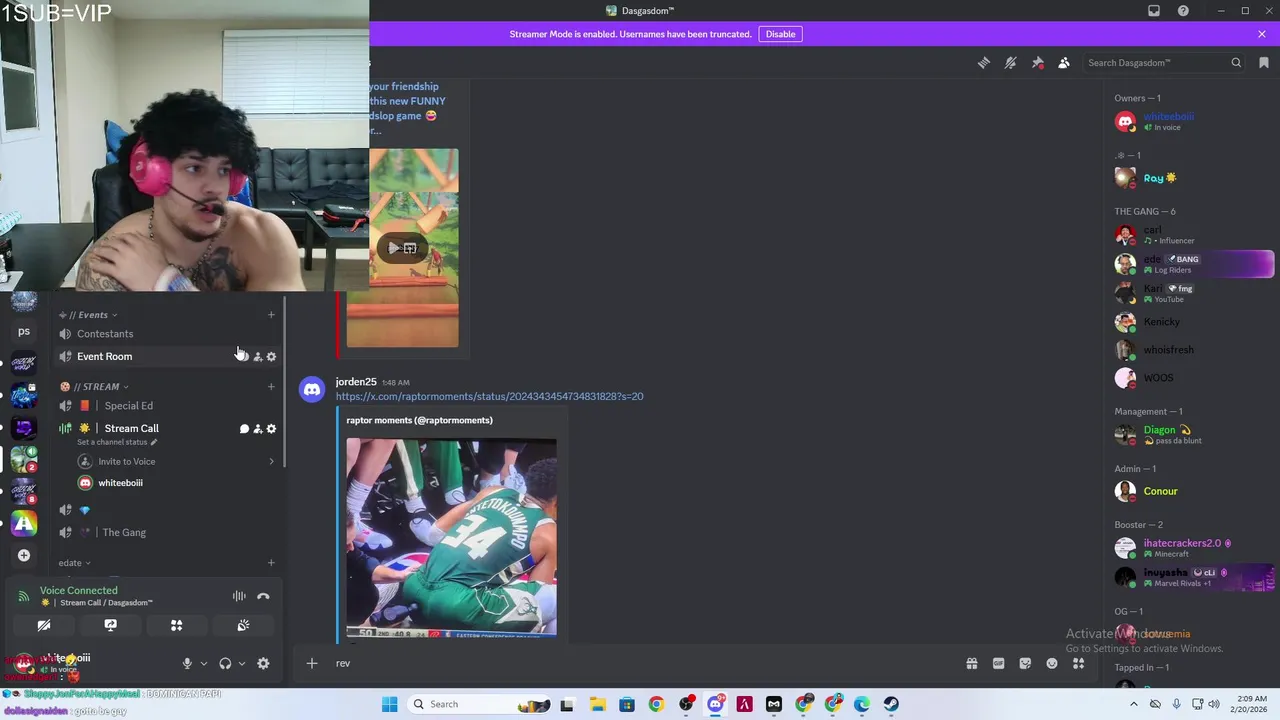The height and width of the screenshot is (720, 1280).
Task: Open jorden25's profile name
Action: click(356, 382)
